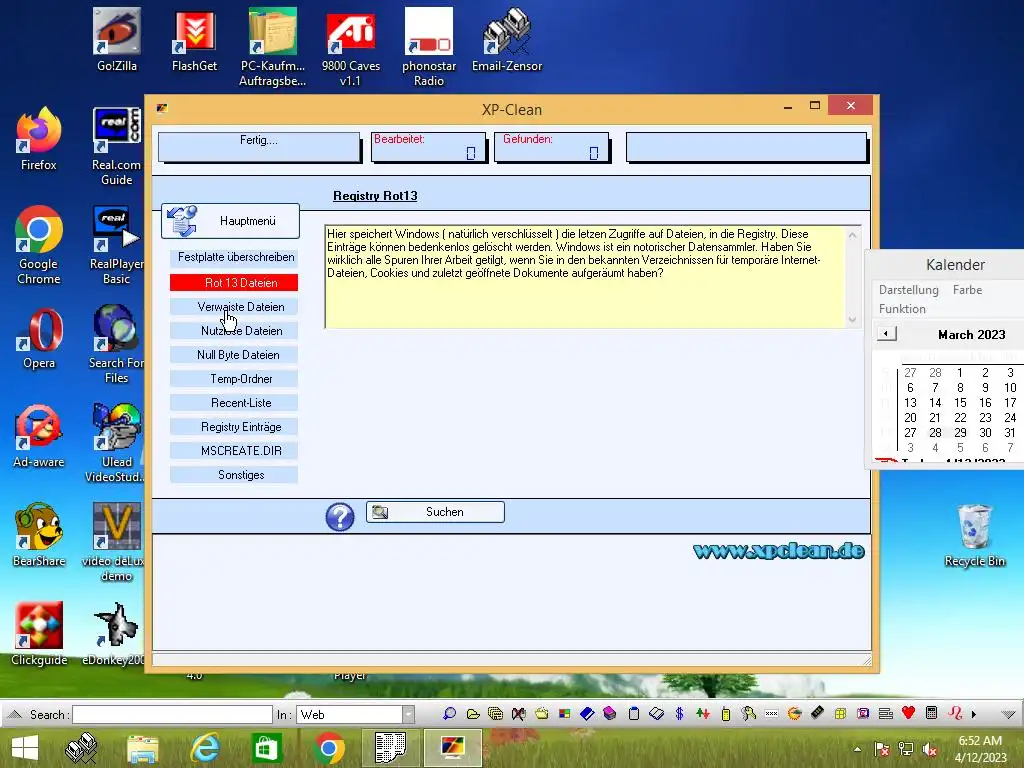Open Firefox desktop shortcut
1024x768 pixels.
[39, 138]
